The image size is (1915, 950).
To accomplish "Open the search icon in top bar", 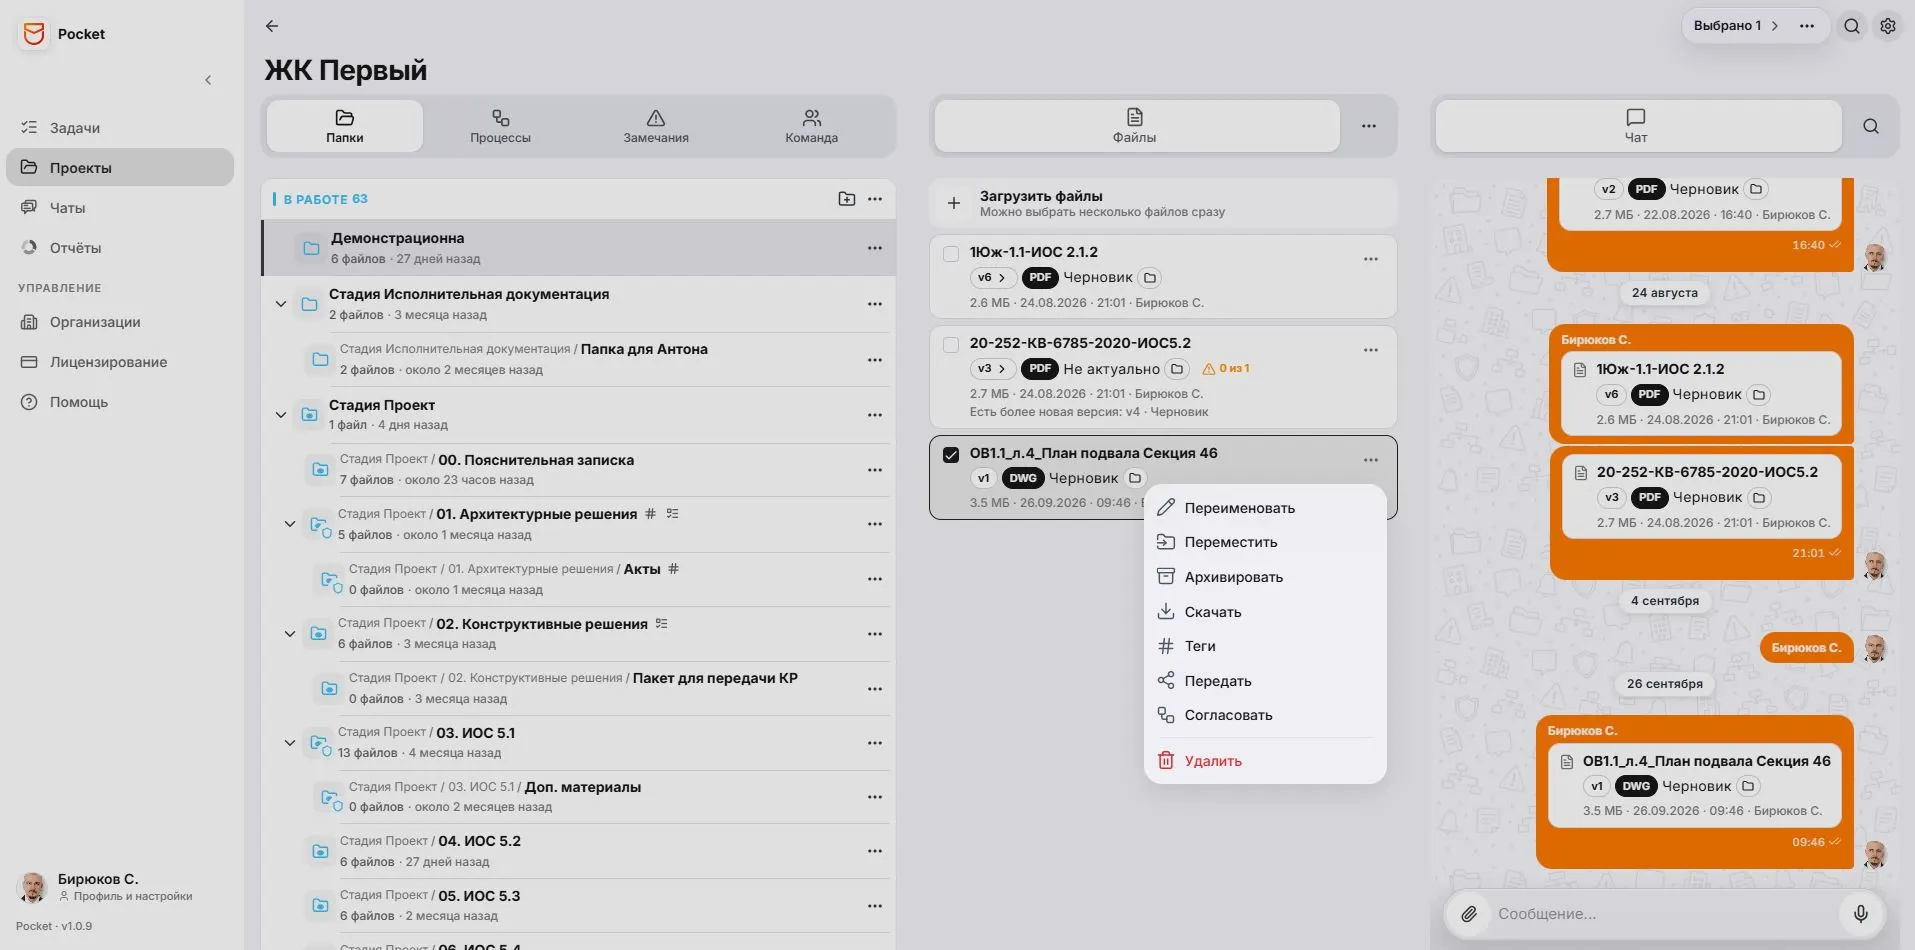I will [1852, 26].
